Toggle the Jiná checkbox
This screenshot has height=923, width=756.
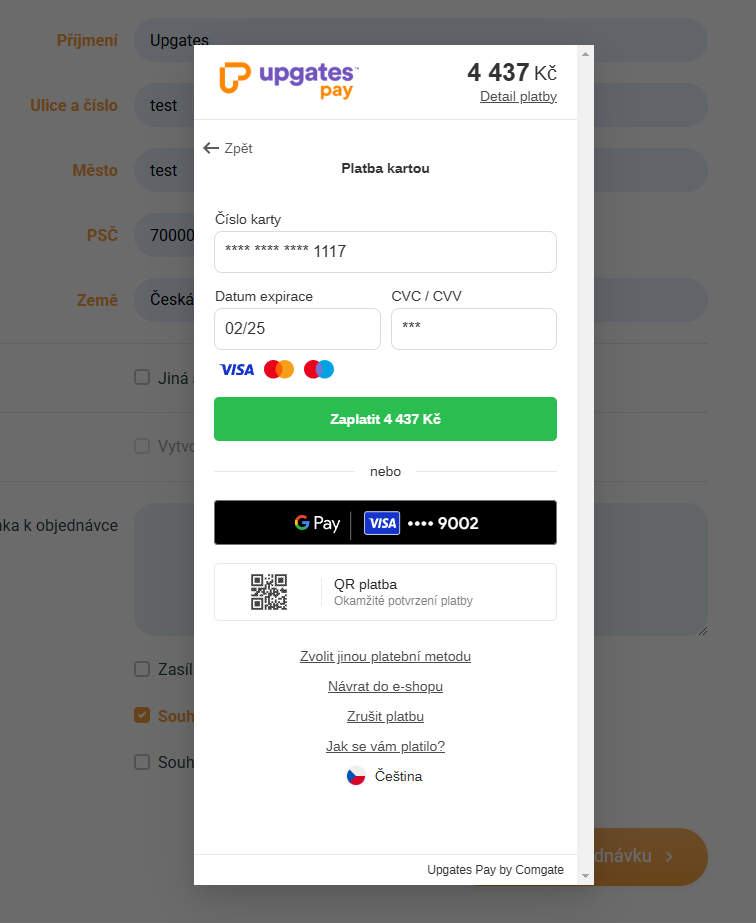142,377
